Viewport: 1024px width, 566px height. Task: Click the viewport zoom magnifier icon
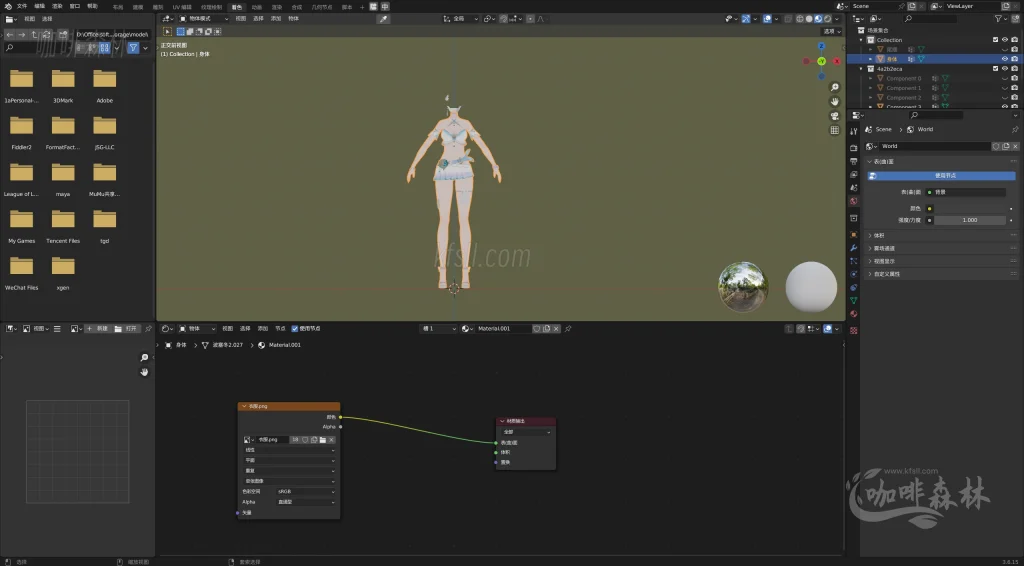click(x=835, y=87)
